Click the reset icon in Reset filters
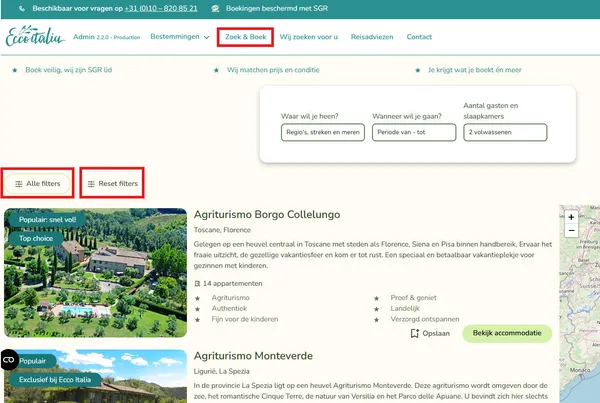600x403 pixels. tap(91, 184)
